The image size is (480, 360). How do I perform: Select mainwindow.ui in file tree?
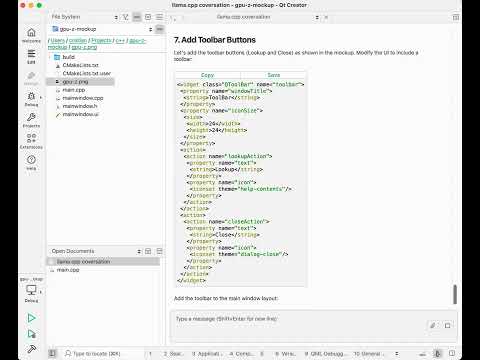(x=81, y=114)
